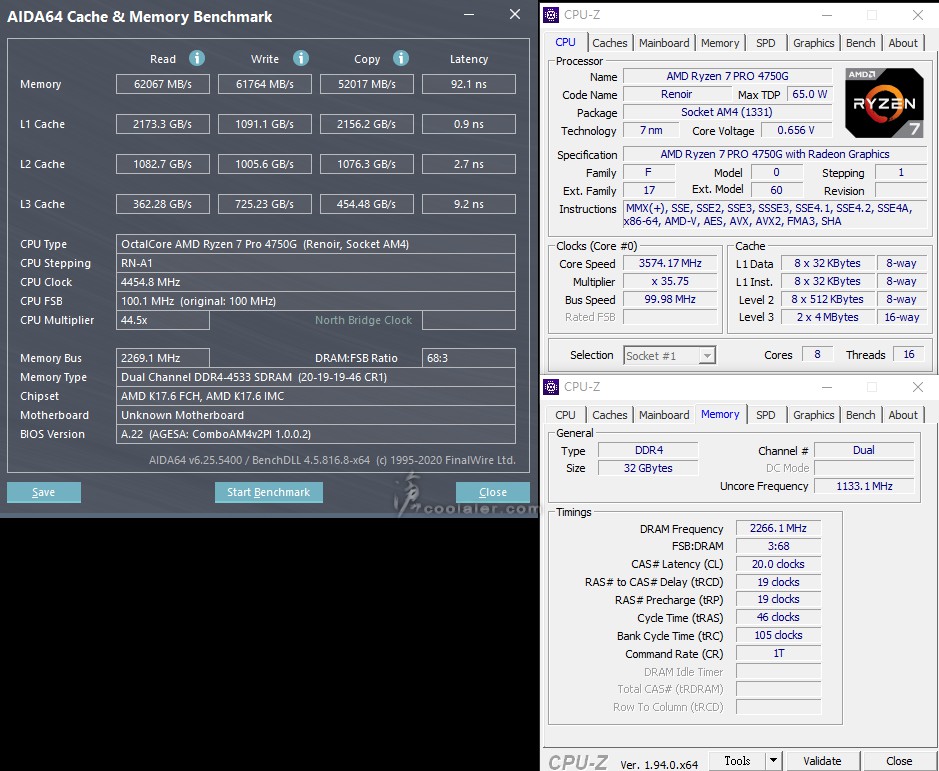Select SPD tab in lower CPU-Z window
The width and height of the screenshot is (939, 771).
[765, 415]
